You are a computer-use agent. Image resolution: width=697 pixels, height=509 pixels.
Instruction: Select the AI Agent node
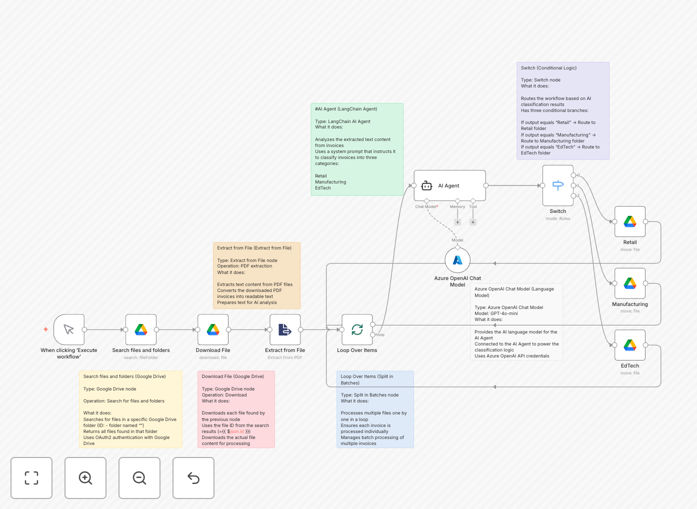pyautogui.click(x=450, y=185)
